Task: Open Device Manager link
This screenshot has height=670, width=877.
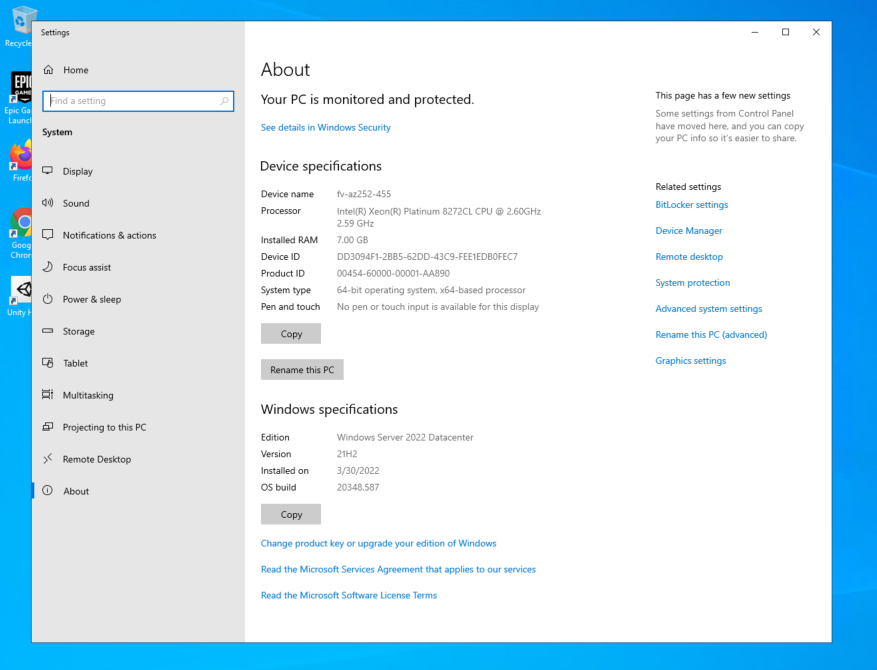Action: click(x=689, y=230)
